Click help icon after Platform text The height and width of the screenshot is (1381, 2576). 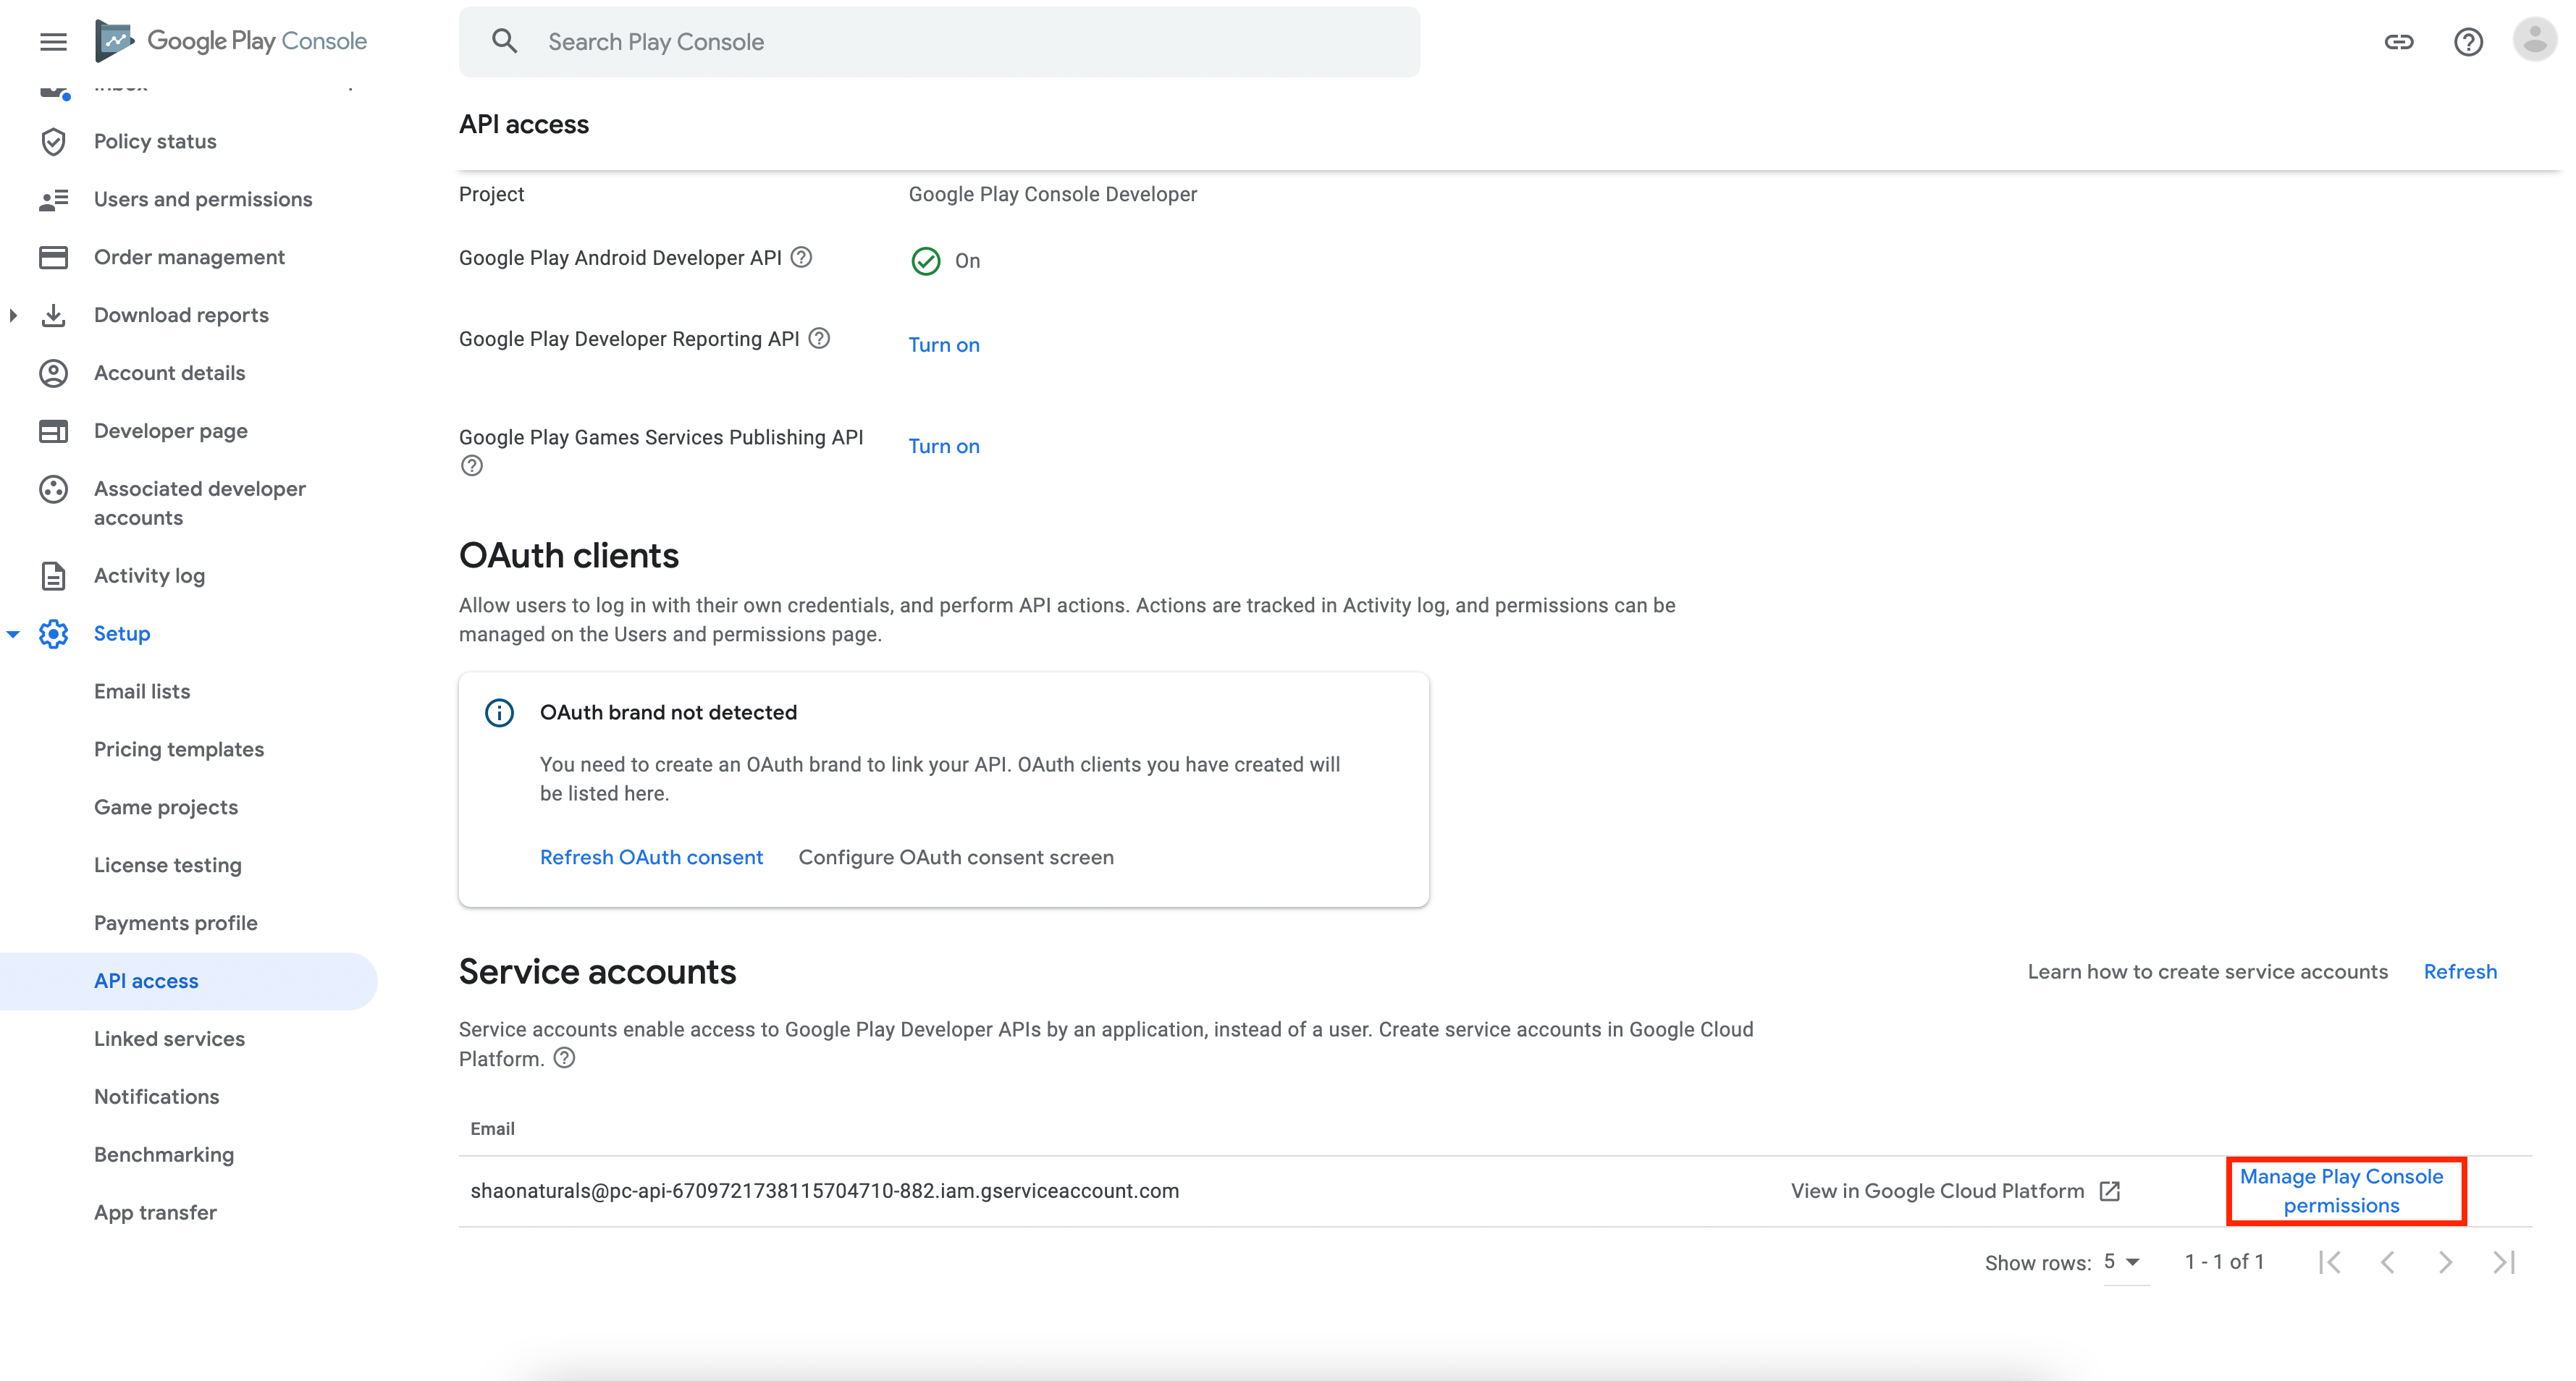(564, 1058)
